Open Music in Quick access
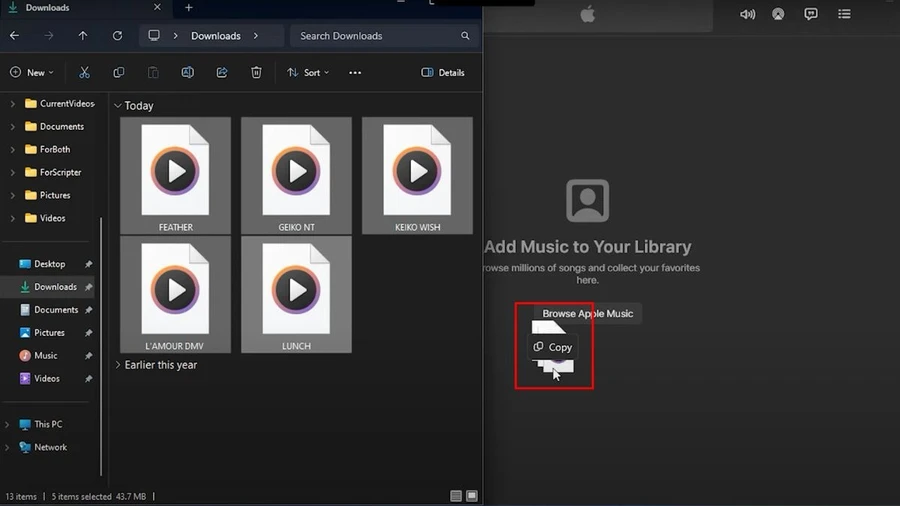The image size is (900, 506). click(45, 356)
